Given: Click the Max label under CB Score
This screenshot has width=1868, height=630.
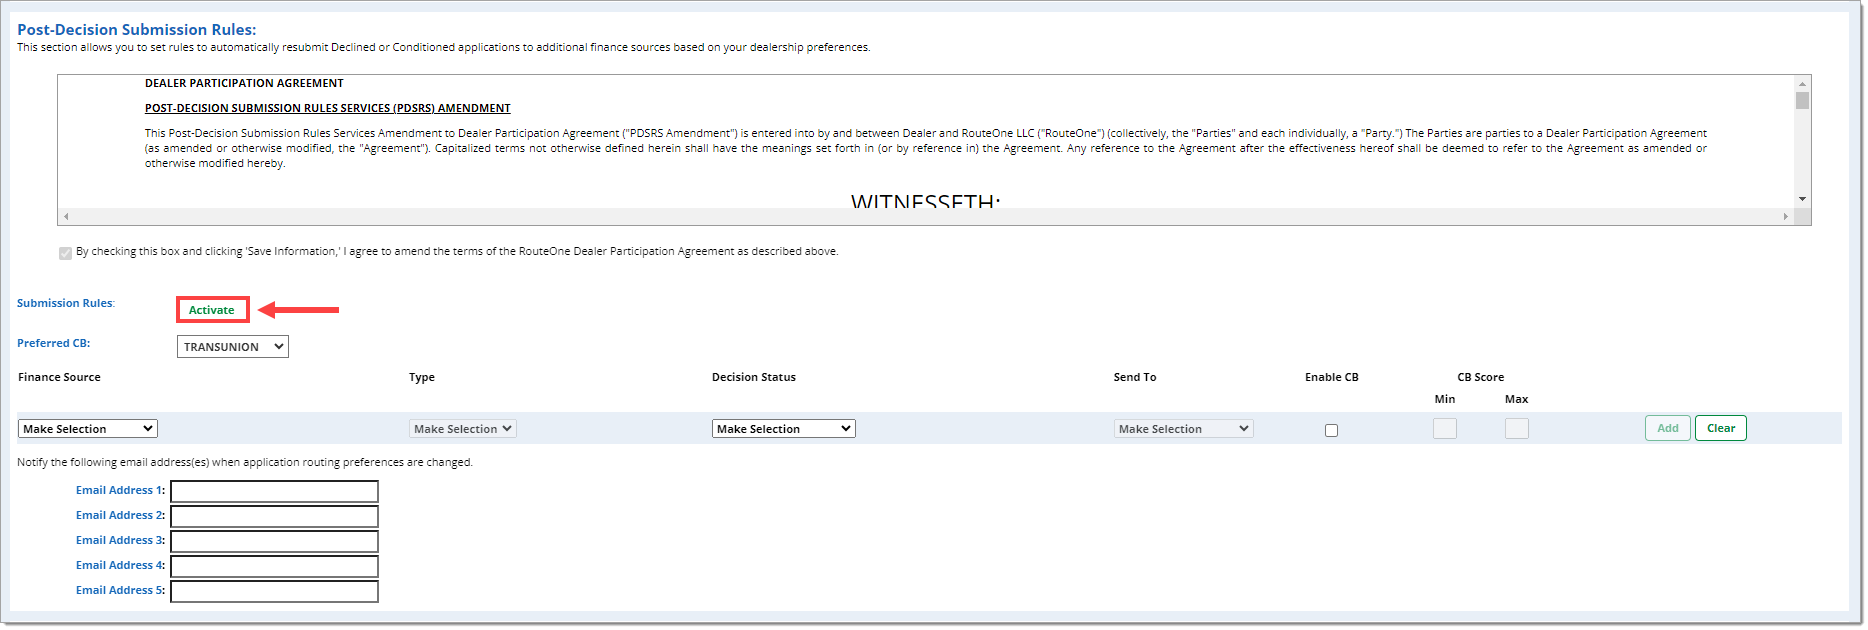Looking at the screenshot, I should coord(1517,399).
